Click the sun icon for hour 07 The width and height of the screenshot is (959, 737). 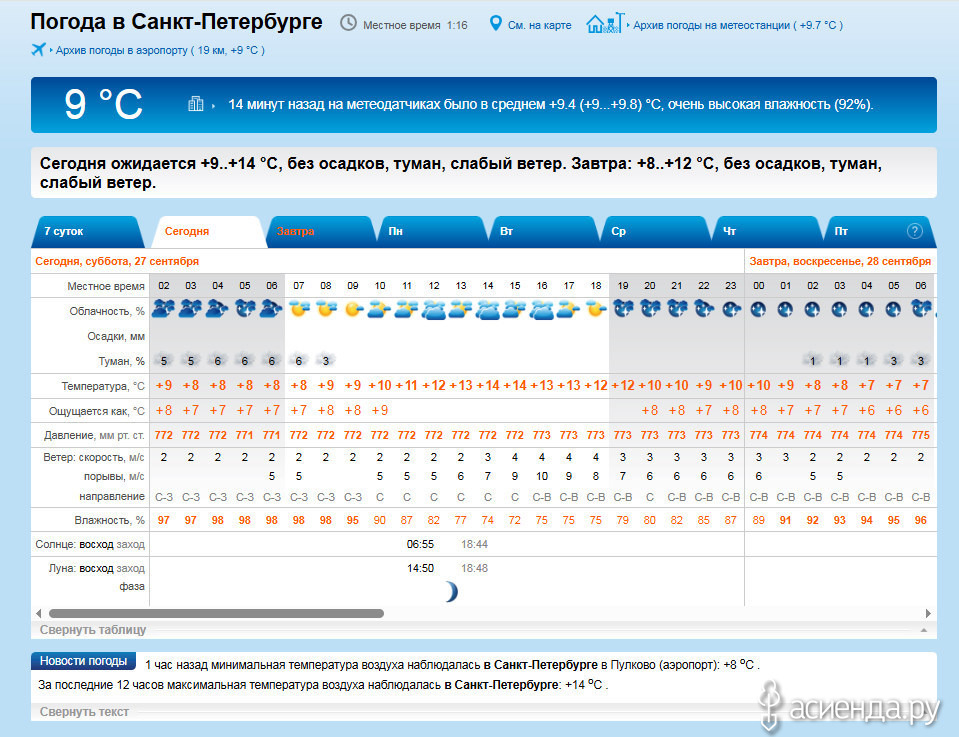point(298,309)
